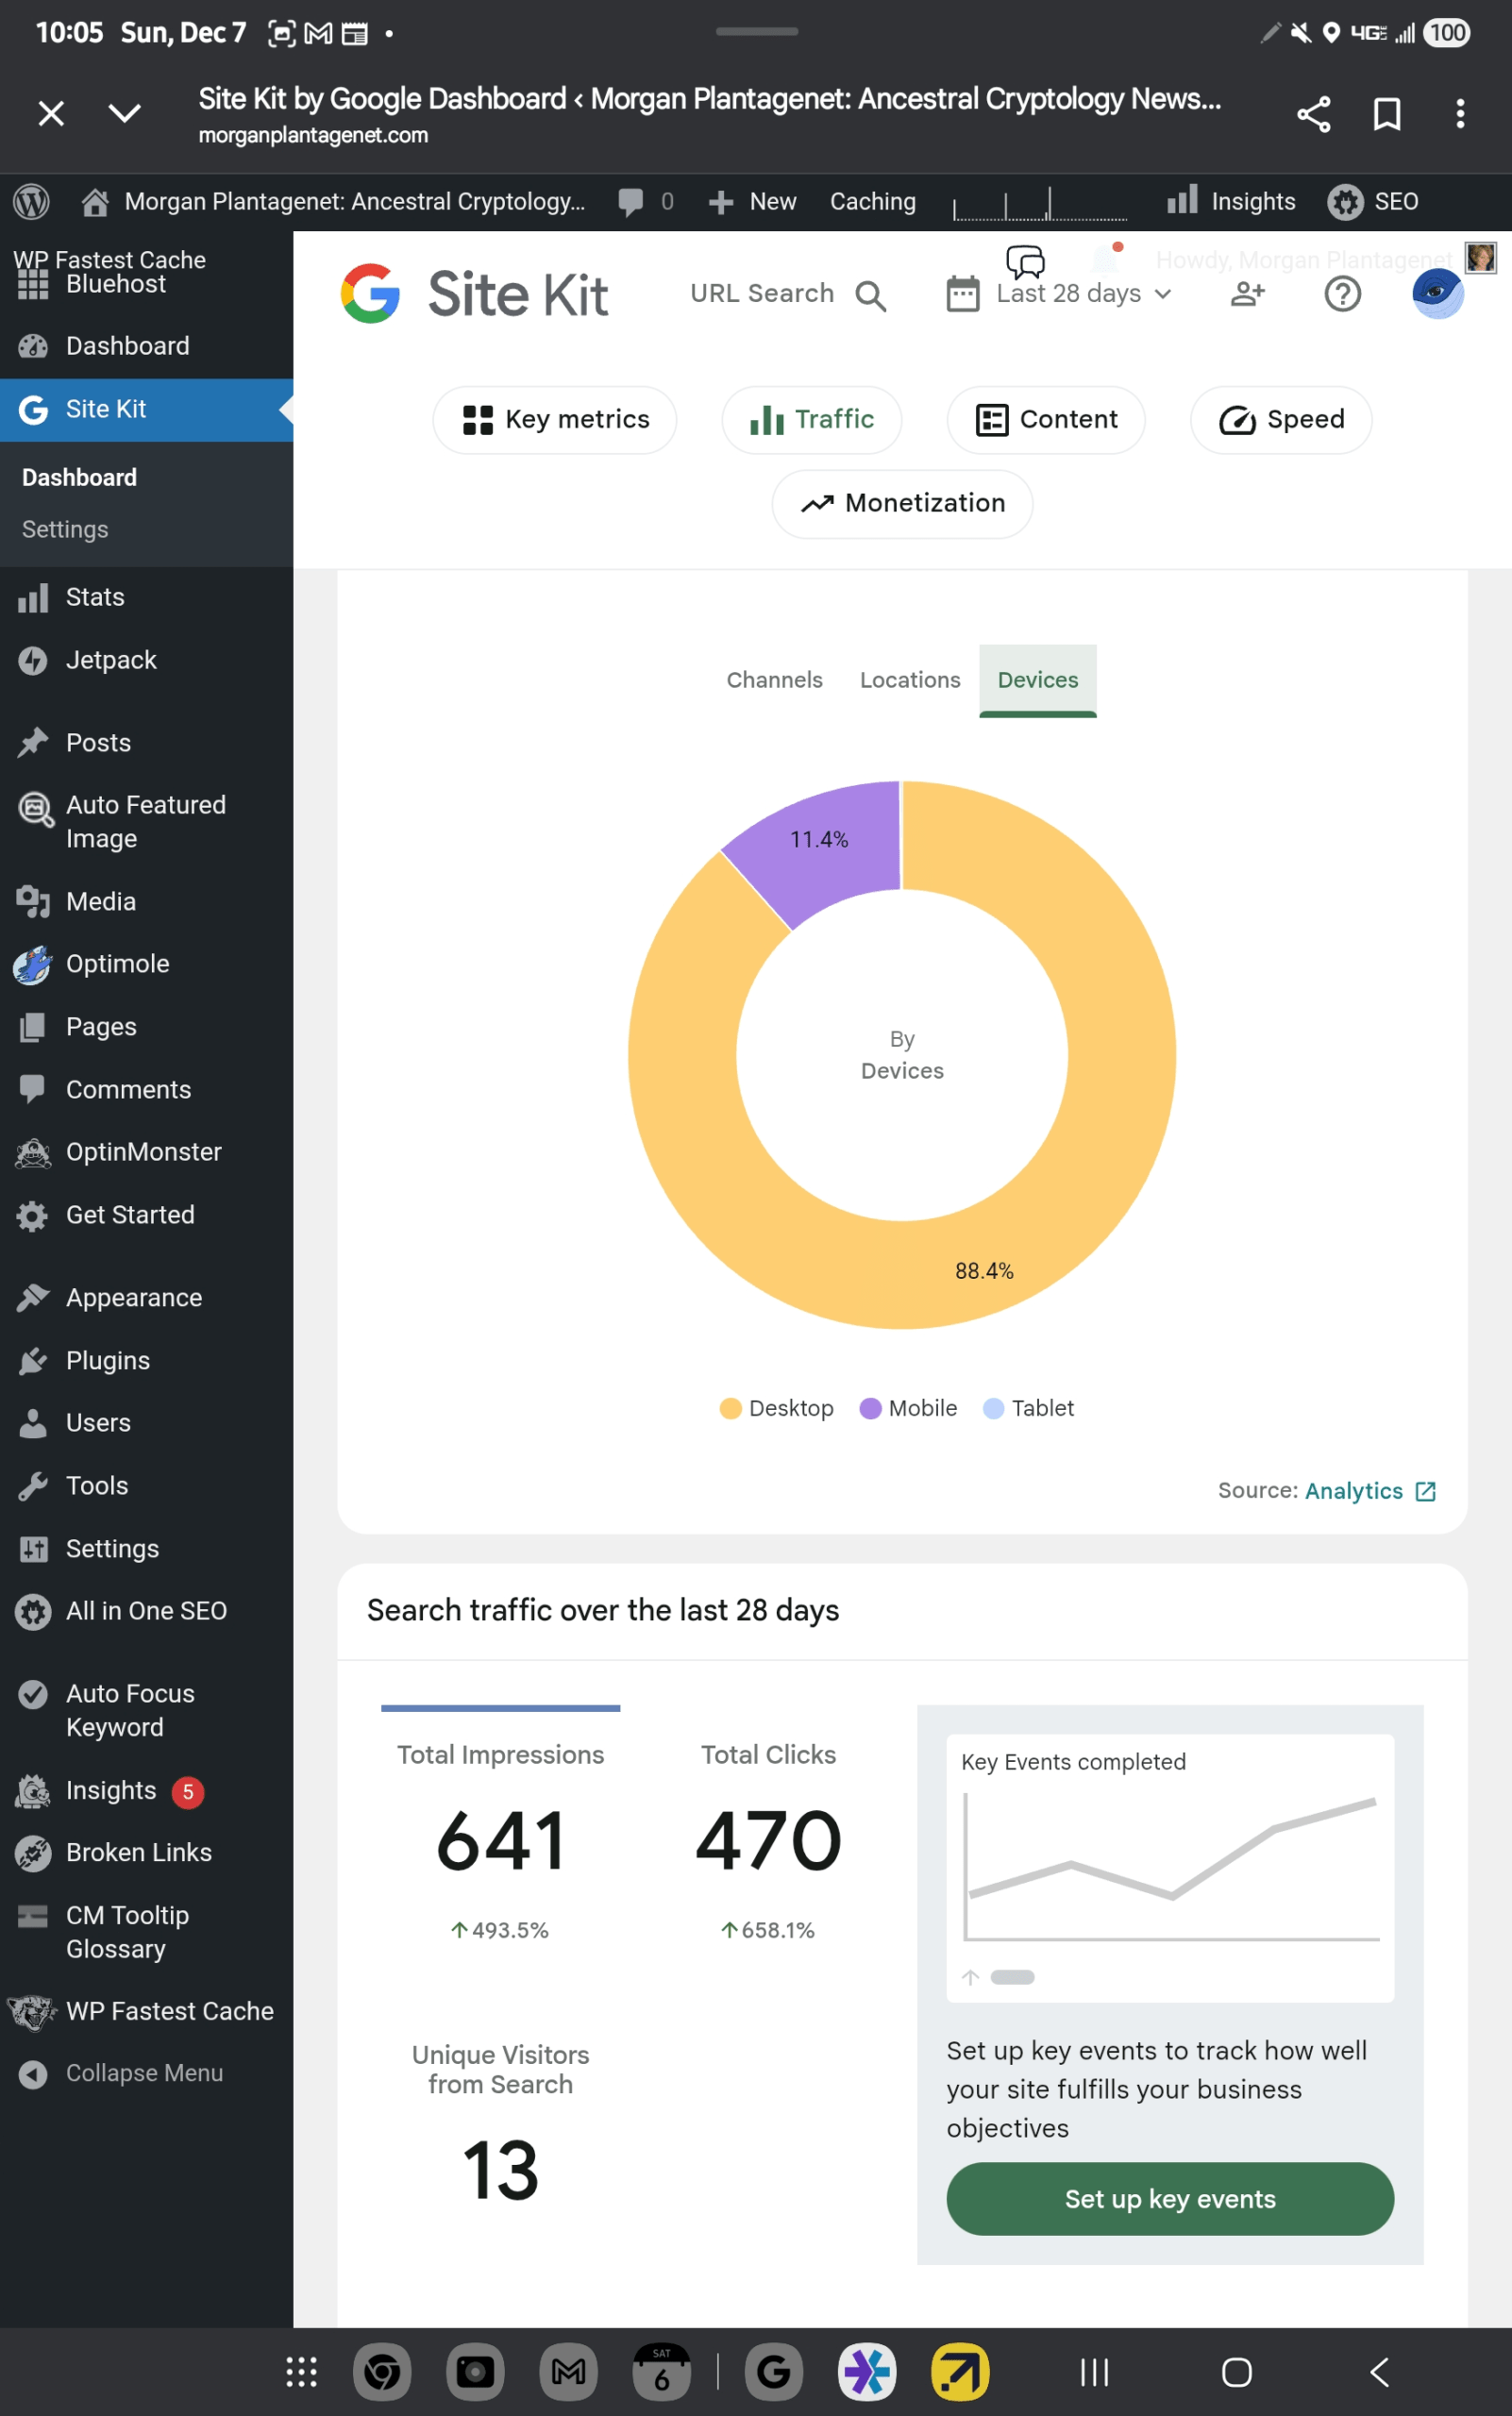Screen dimensions: 1512x2416
Task: Toggle the Mobile legend item in chart
Action: [x=908, y=1408]
